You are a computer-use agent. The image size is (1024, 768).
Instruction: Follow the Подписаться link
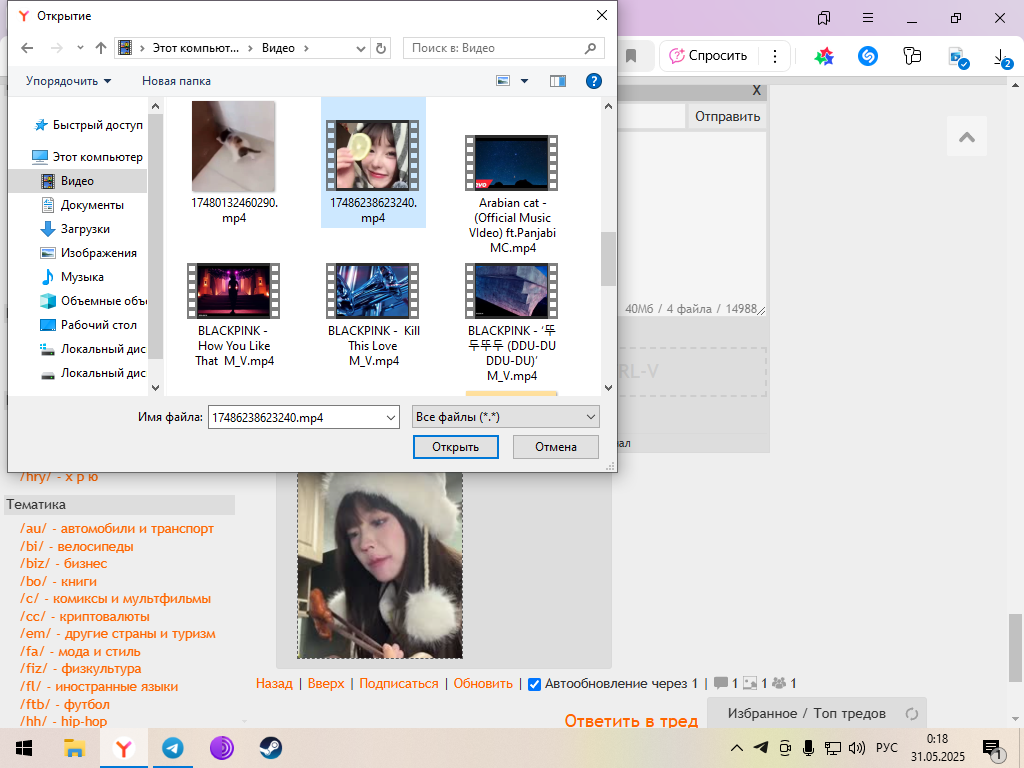(x=398, y=684)
